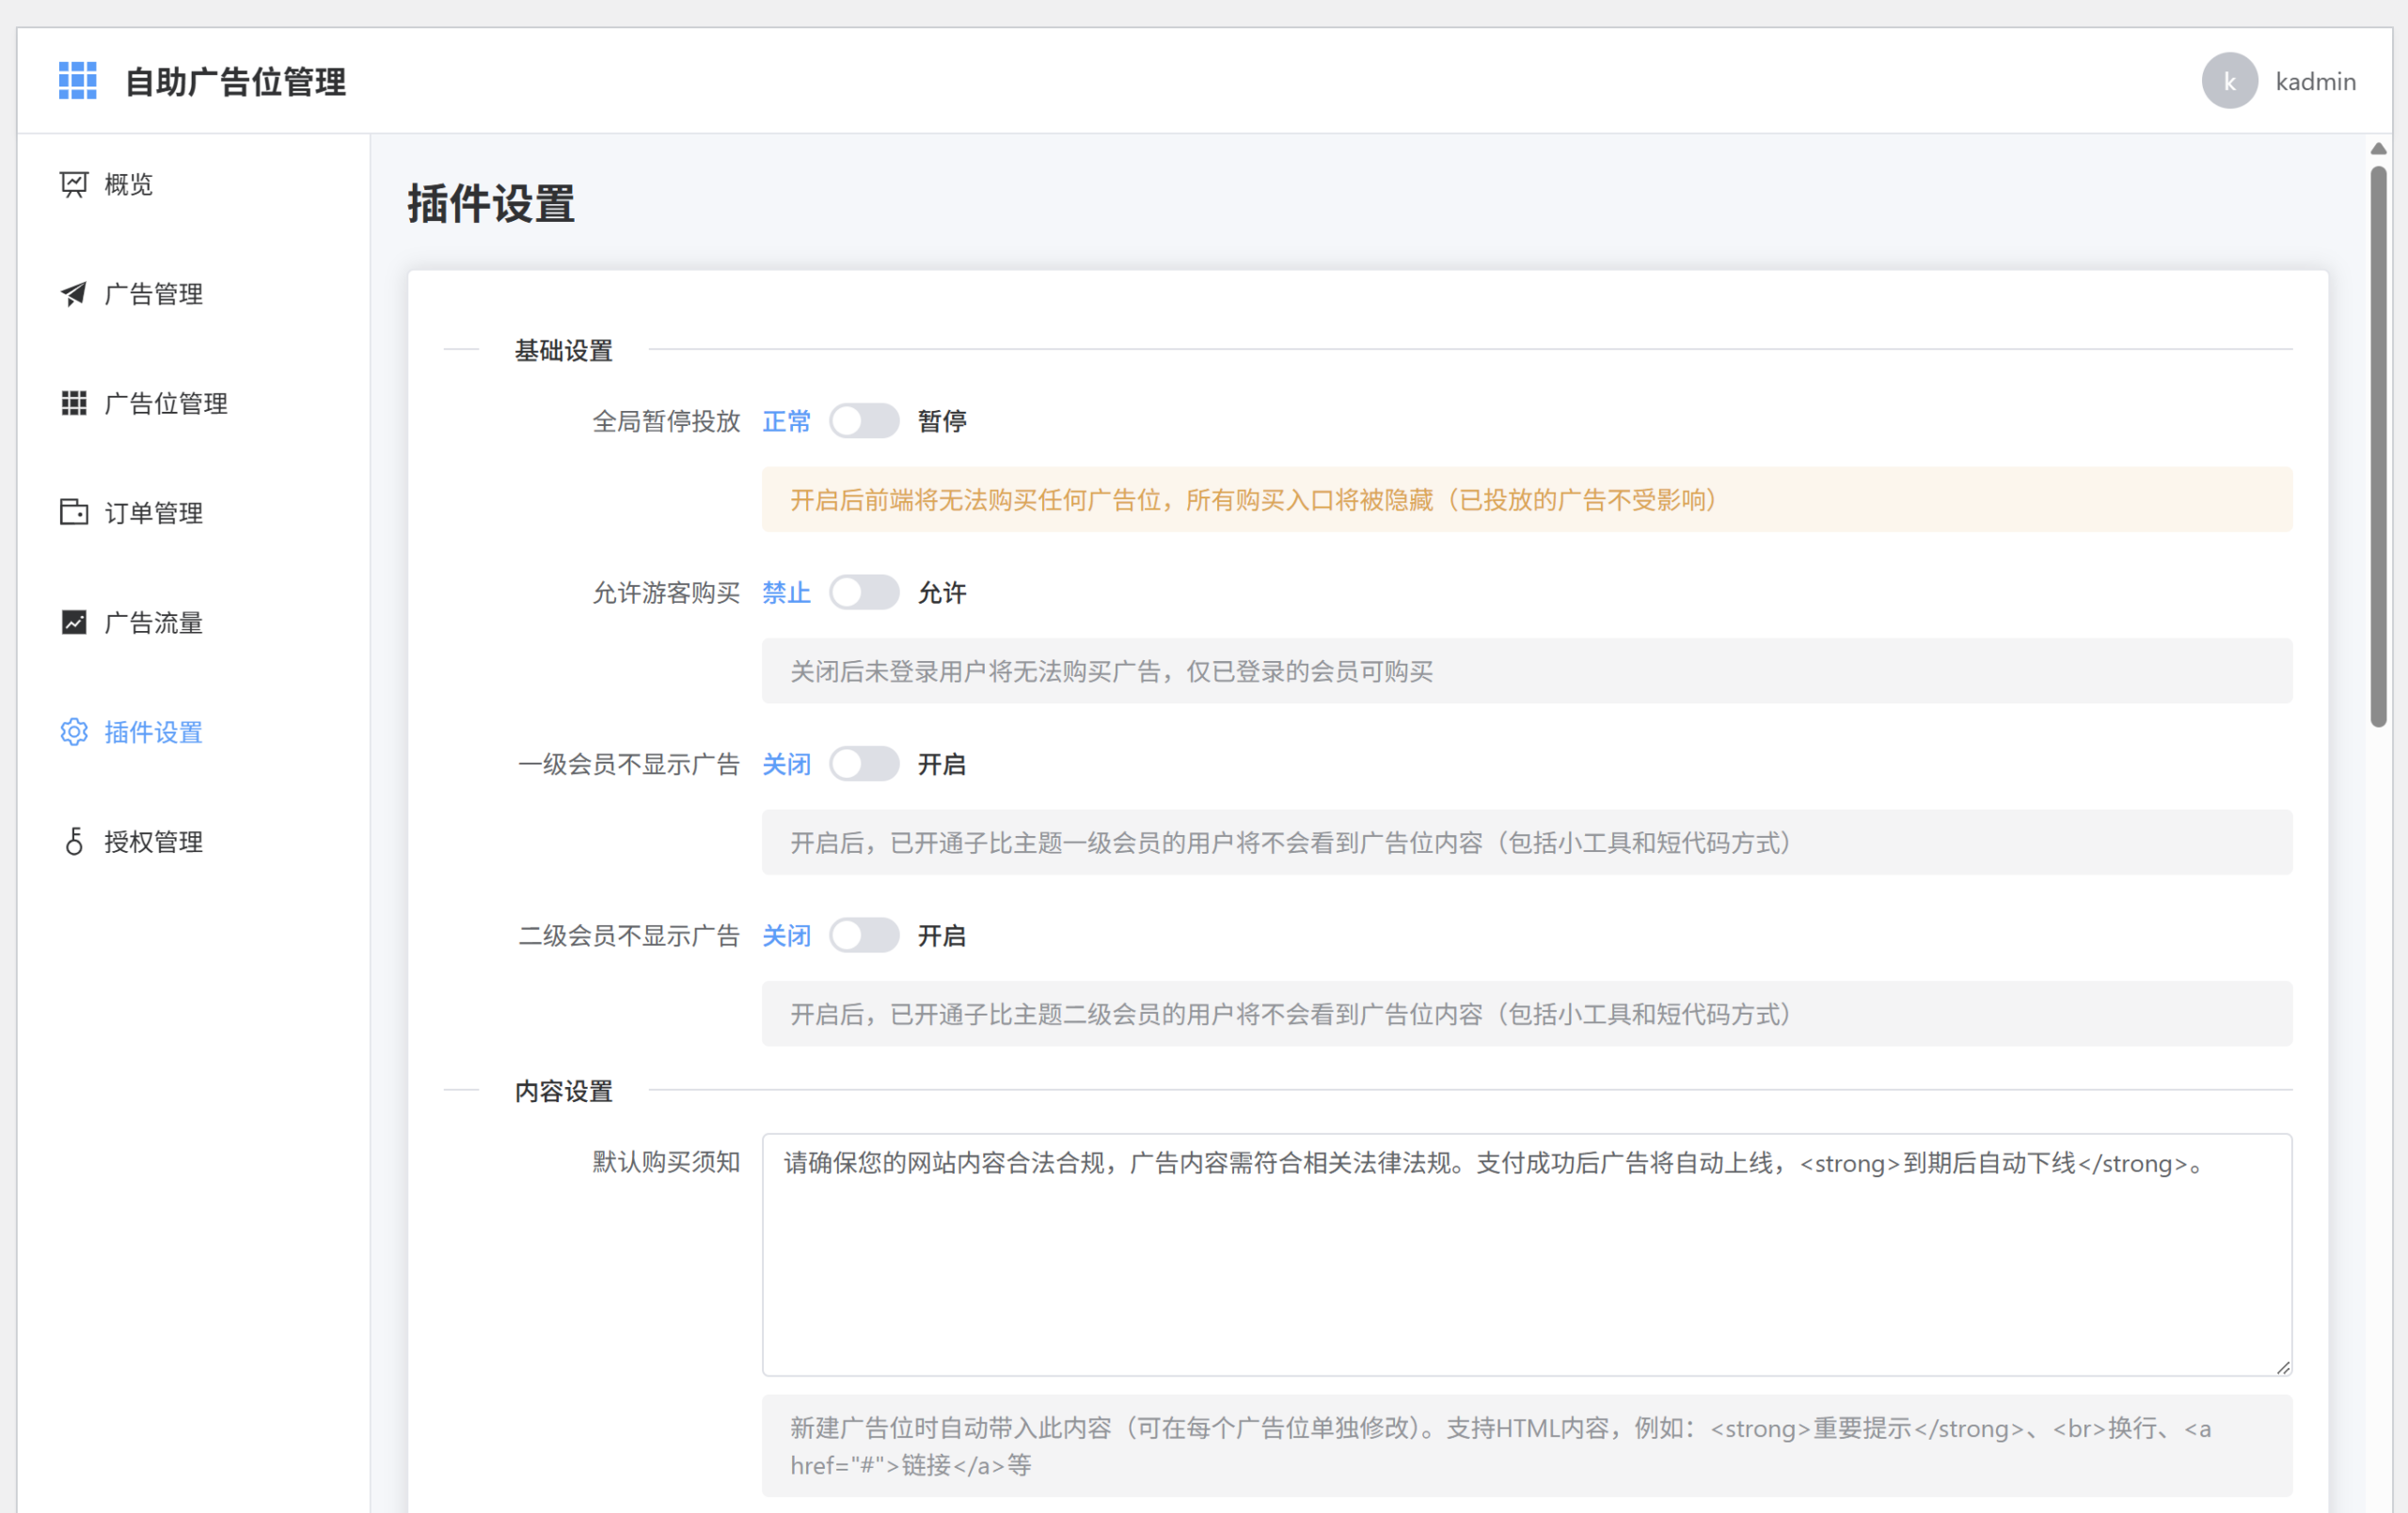The image size is (2408, 1513).
Task: Click the 广告位管理 grid icon
Action: tap(74, 403)
